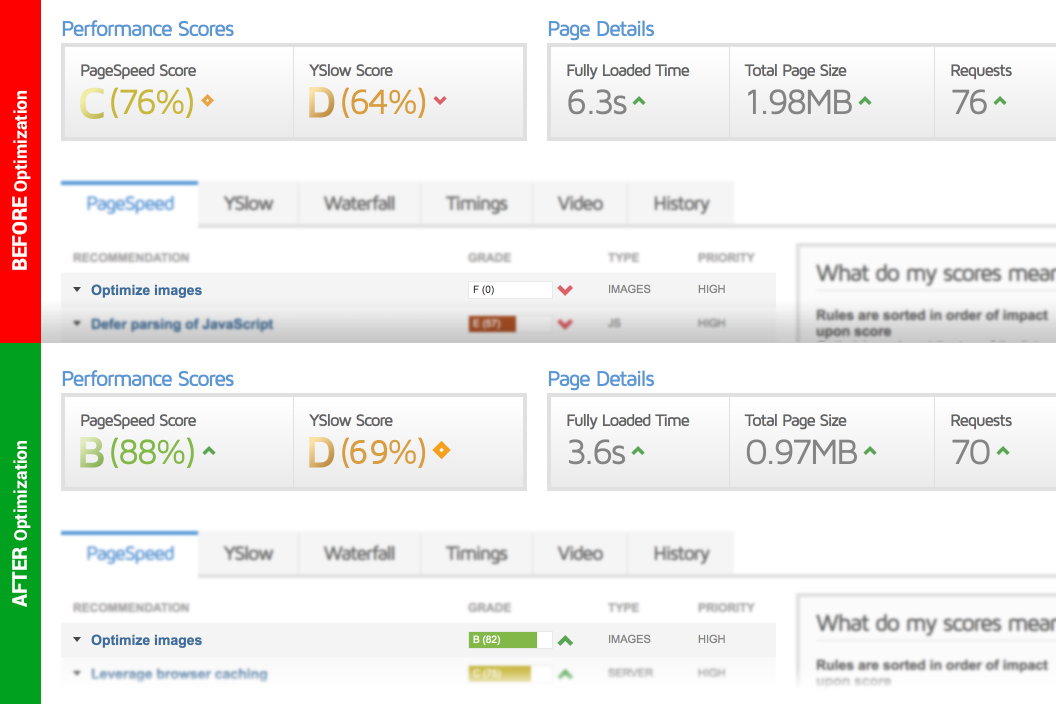Click the green B (82) grade bar
Image resolution: width=1056 pixels, height=704 pixels.
(503, 640)
